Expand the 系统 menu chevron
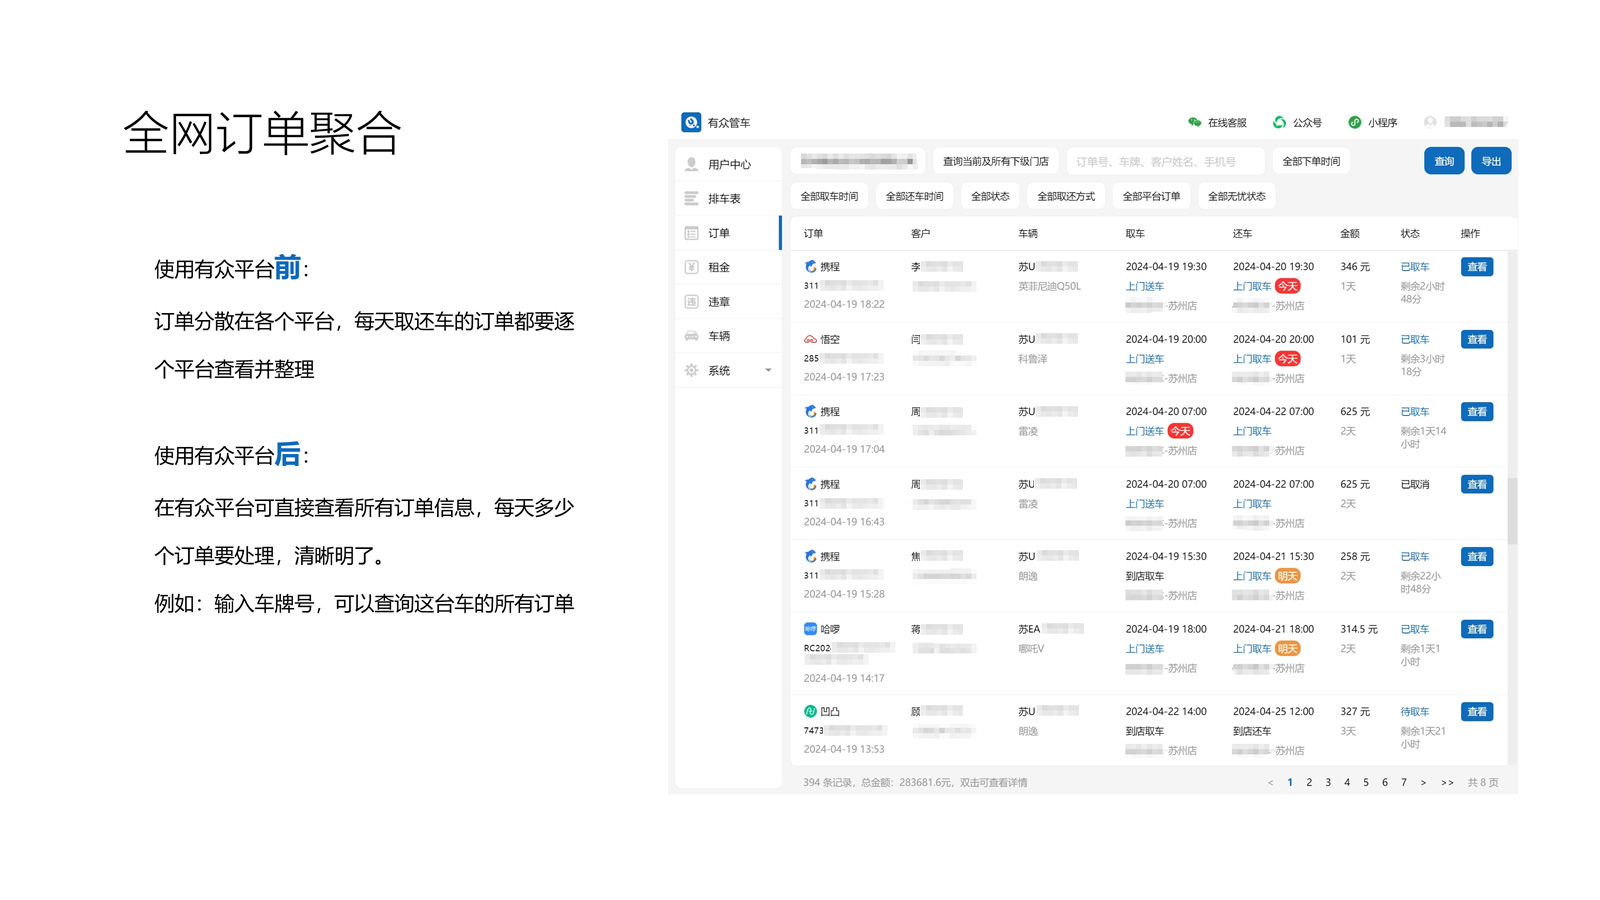The height and width of the screenshot is (900, 1600). [x=768, y=370]
